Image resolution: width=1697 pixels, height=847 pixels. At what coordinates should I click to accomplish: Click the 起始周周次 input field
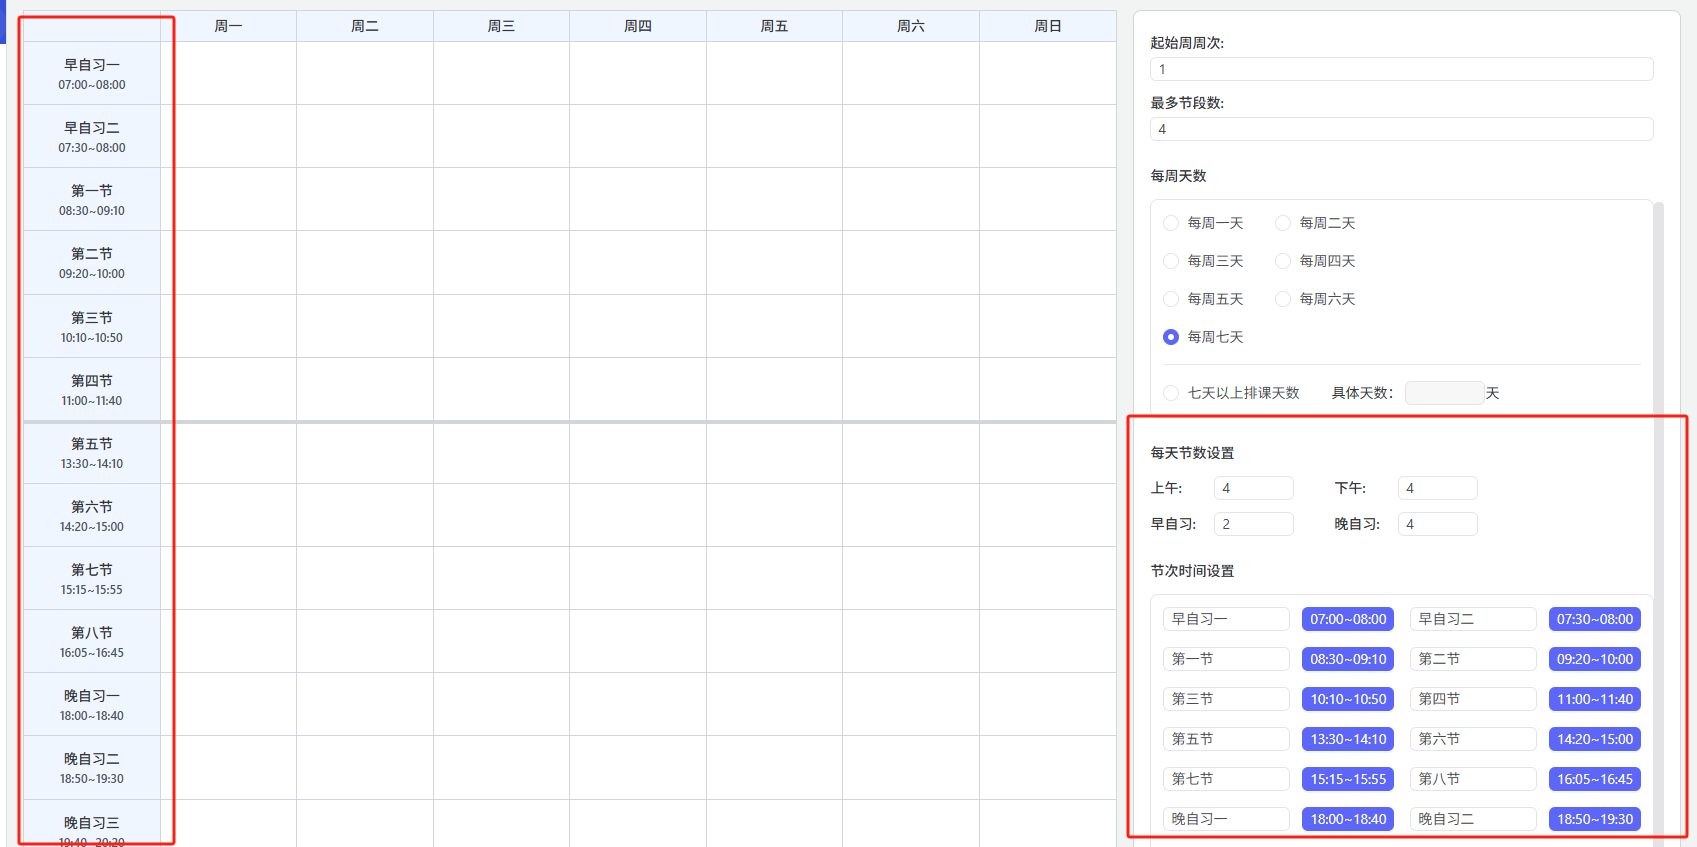tap(1401, 69)
